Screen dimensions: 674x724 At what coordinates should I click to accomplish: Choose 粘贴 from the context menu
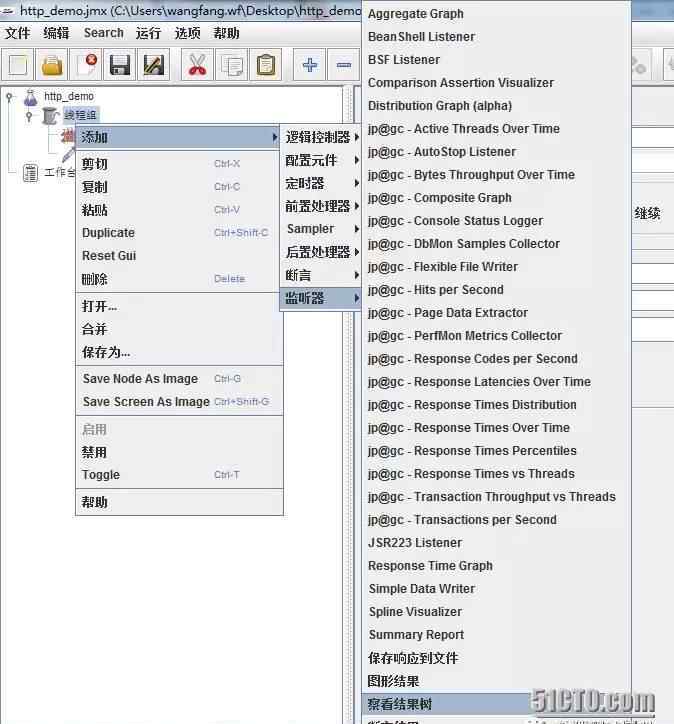pyautogui.click(x=179, y=210)
